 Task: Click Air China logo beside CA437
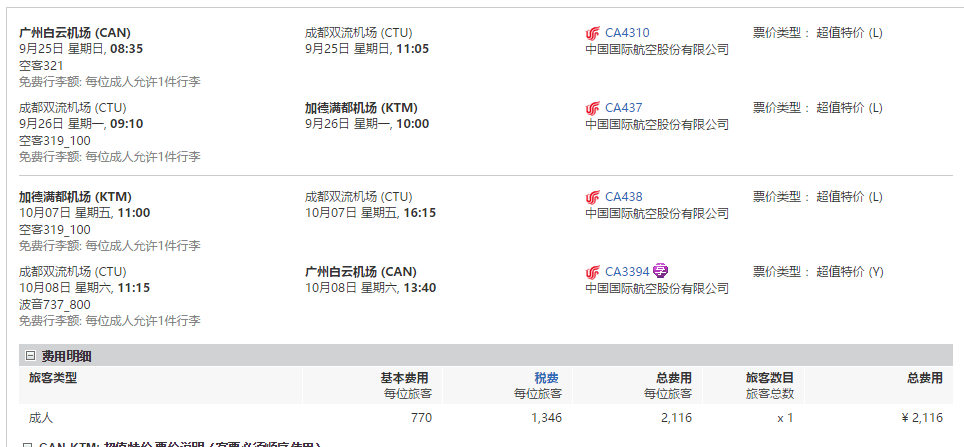click(x=592, y=108)
